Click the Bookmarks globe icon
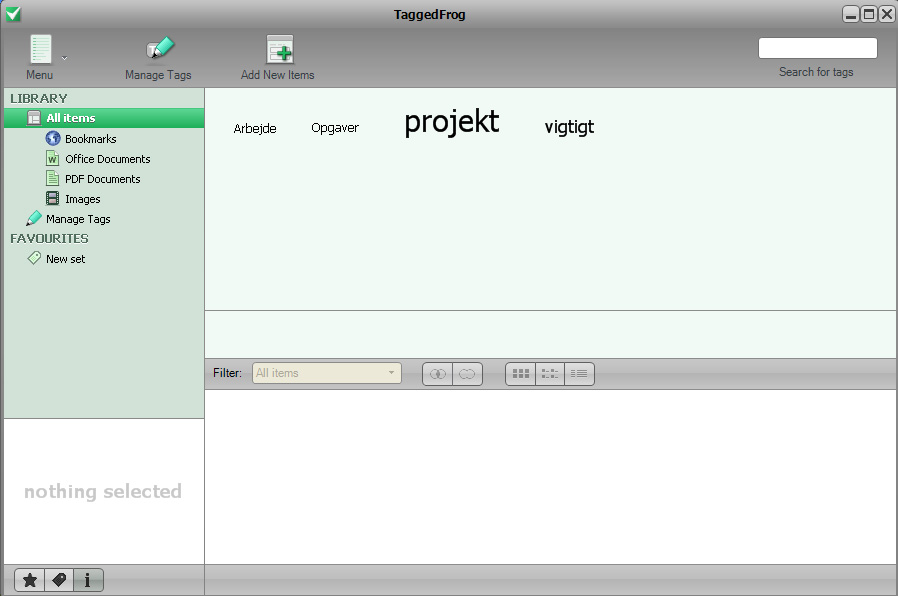The image size is (898, 596). click(x=53, y=139)
